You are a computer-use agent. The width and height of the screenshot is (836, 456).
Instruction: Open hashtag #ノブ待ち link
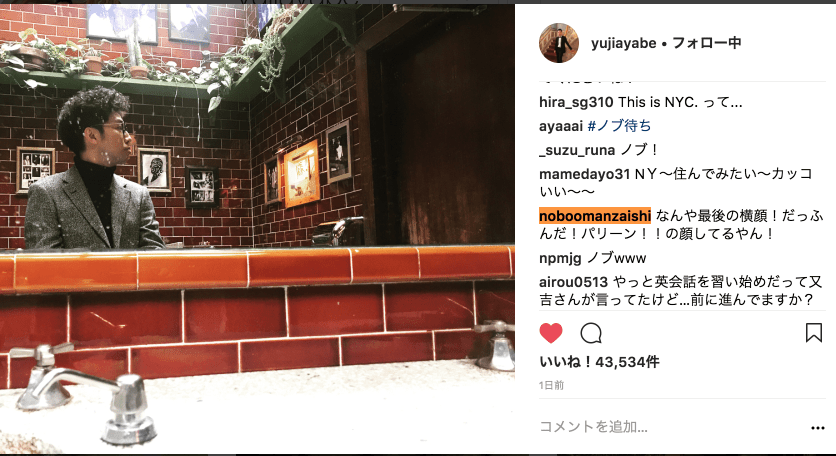(619, 126)
